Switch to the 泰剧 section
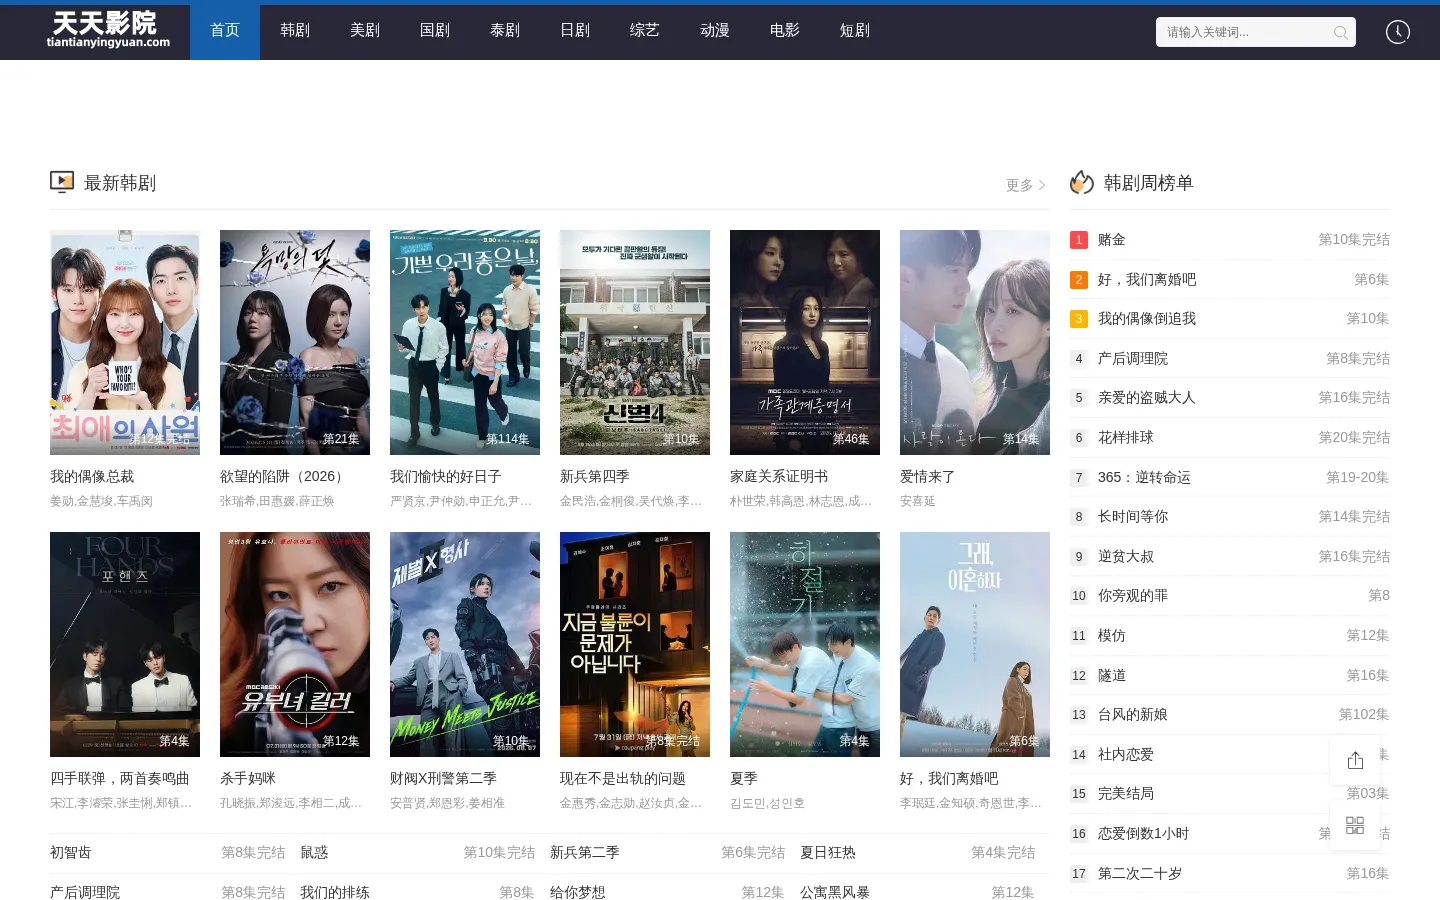The image size is (1440, 900). (505, 31)
